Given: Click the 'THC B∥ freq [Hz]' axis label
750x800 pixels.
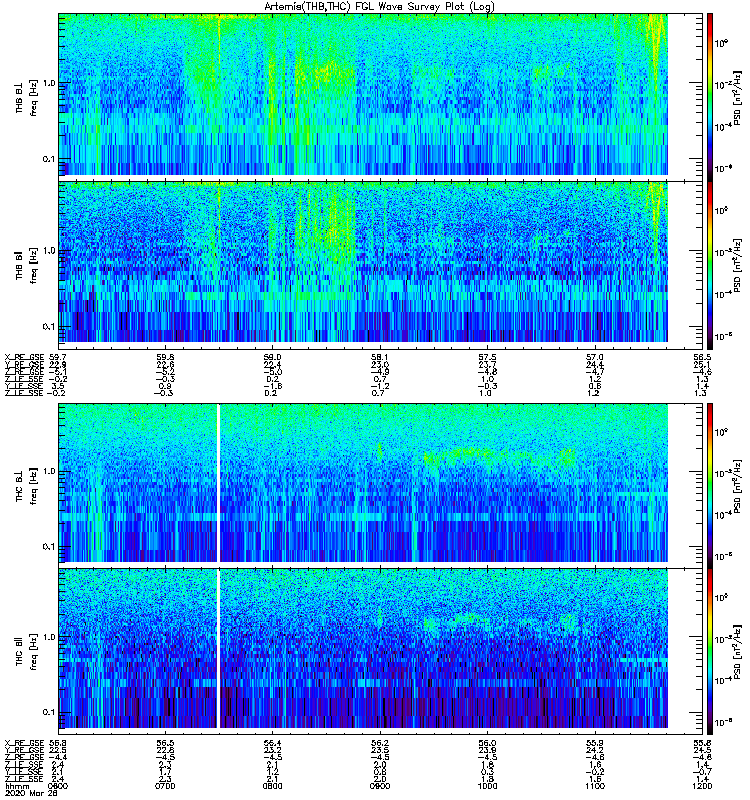Looking at the screenshot, I should coord(26,652).
